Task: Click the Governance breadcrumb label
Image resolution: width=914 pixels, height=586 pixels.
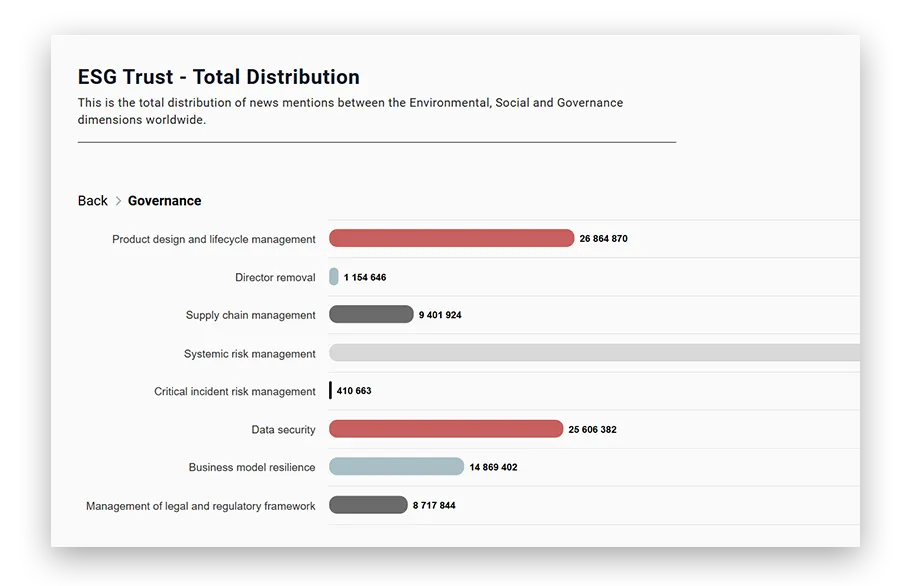Action: click(164, 201)
